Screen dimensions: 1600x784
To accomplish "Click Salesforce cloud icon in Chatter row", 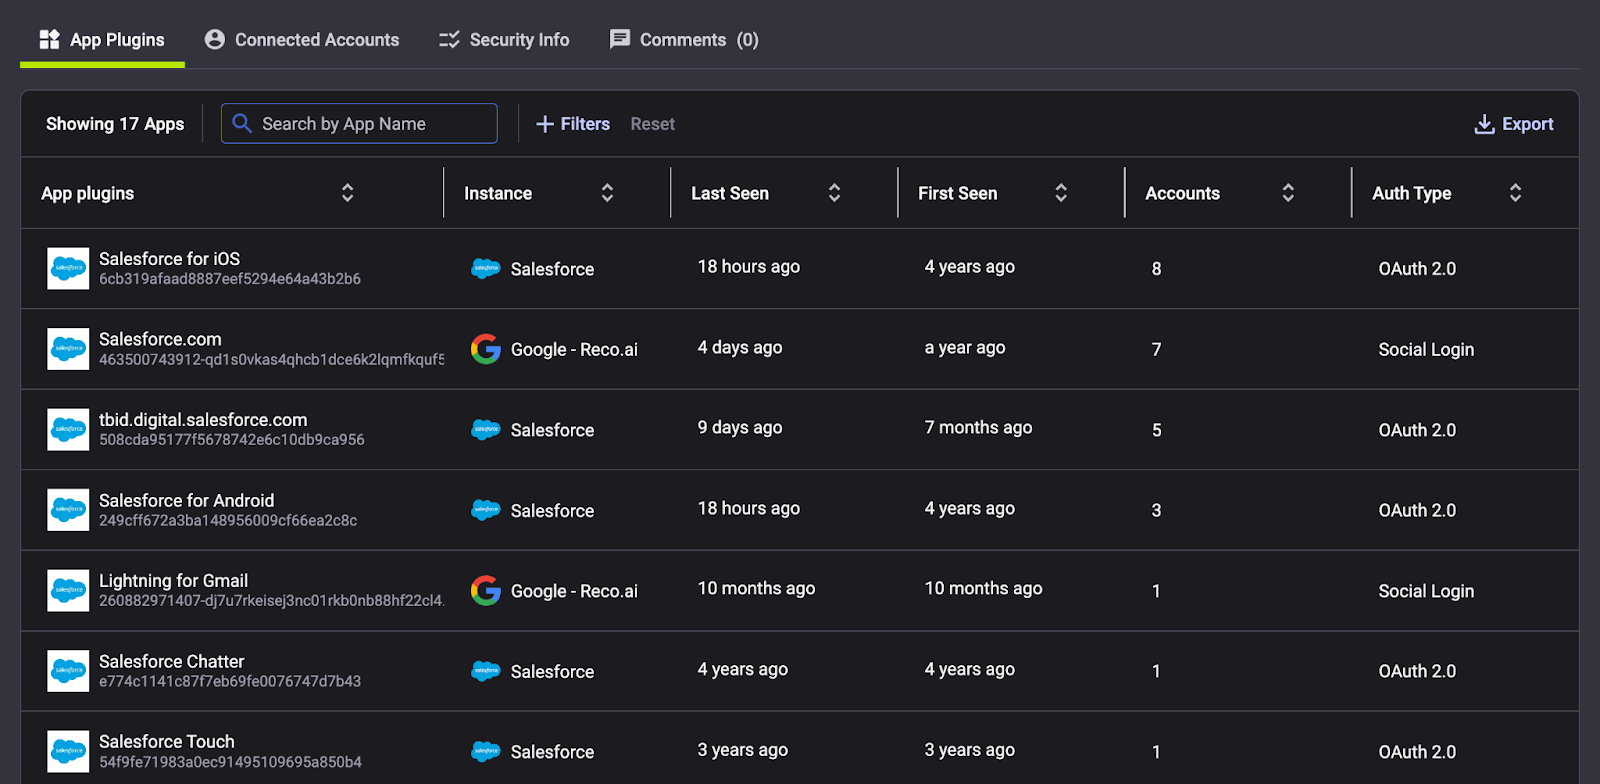I will [x=486, y=671].
